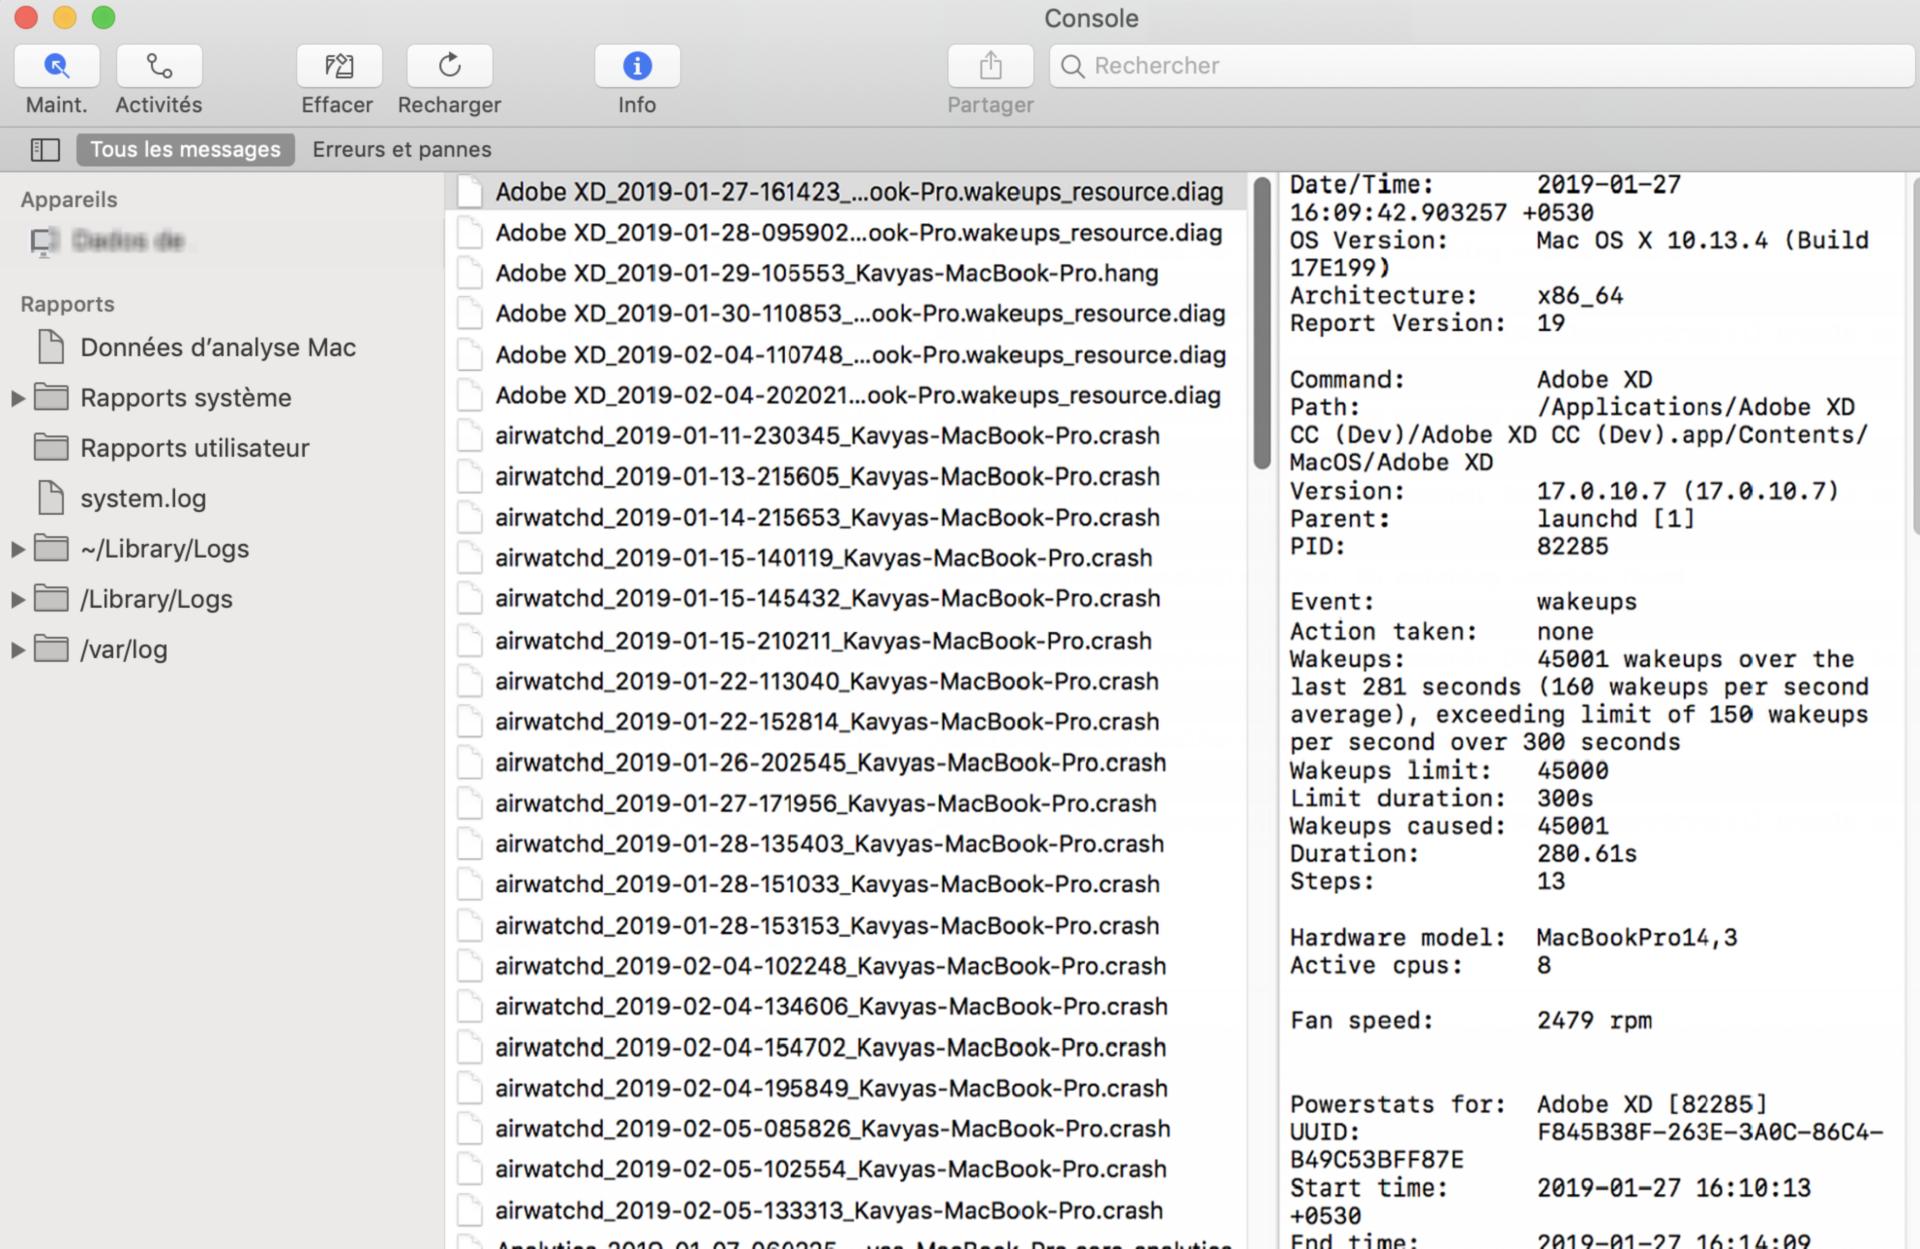The width and height of the screenshot is (1920, 1249).
Task: Expand the Rapports système tree item
Action: tap(16, 397)
